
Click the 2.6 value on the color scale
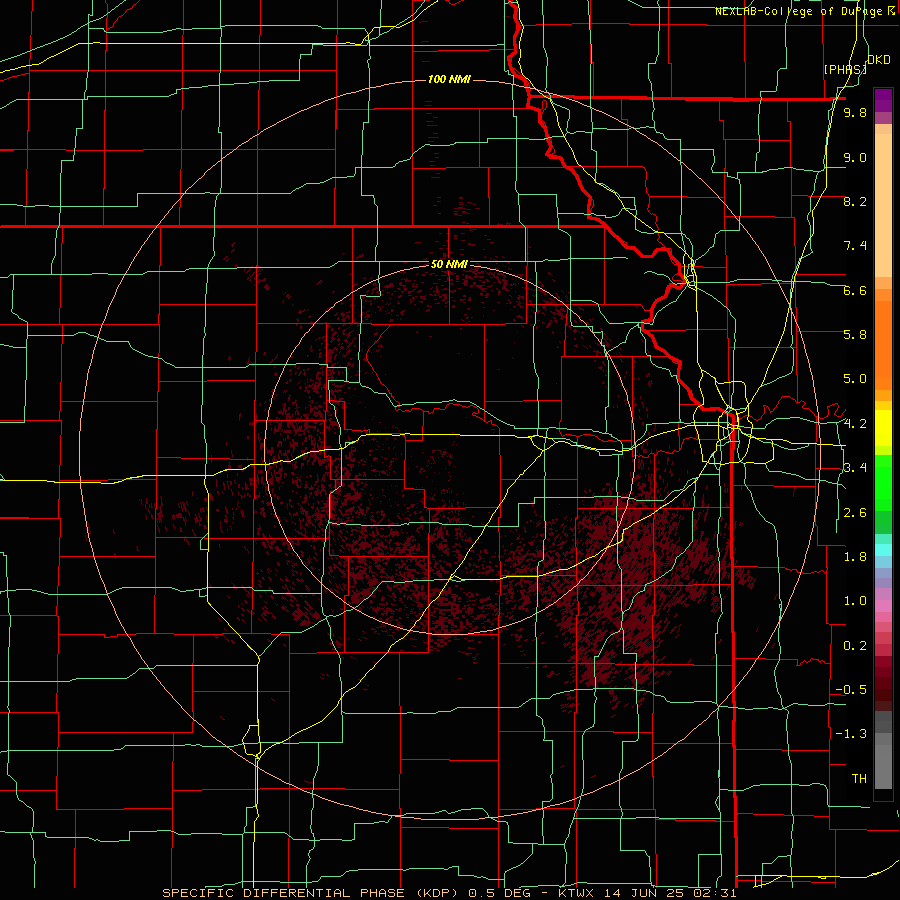coord(855,513)
